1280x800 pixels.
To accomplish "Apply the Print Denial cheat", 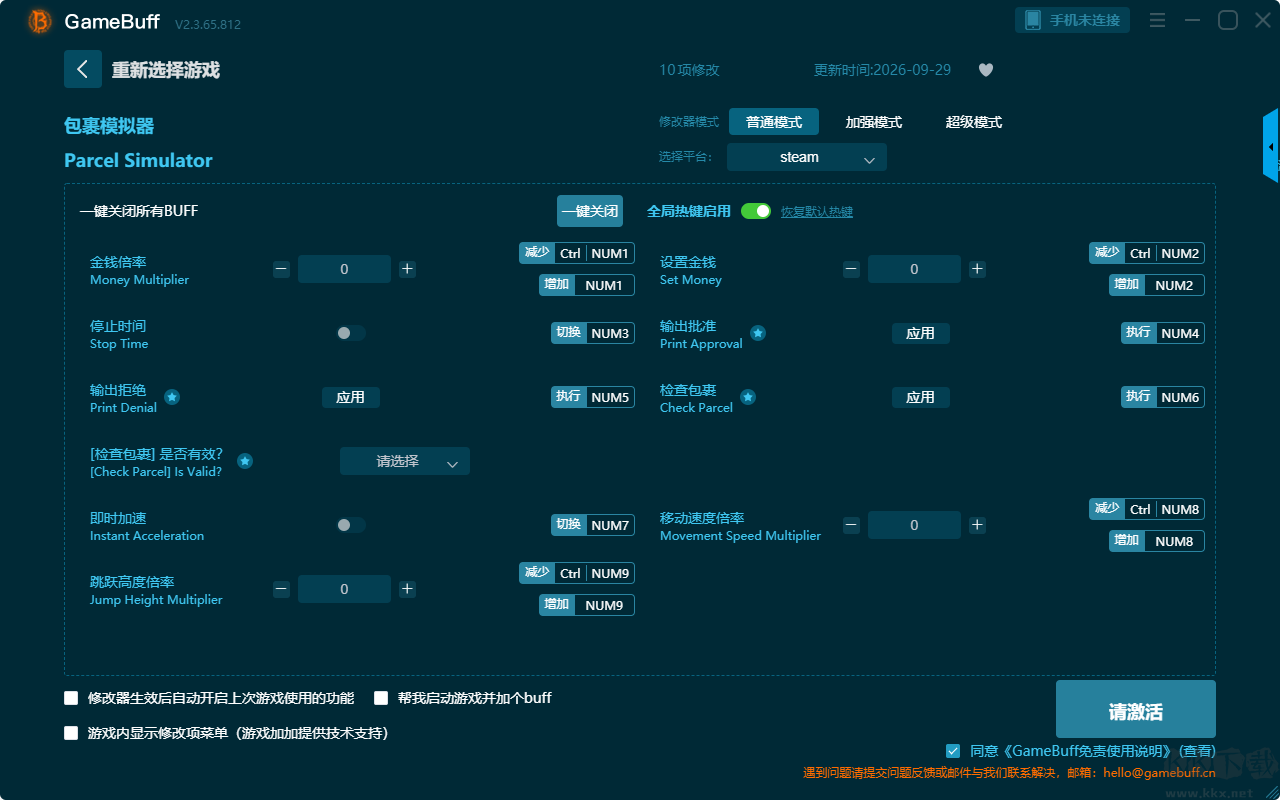I will (x=350, y=397).
